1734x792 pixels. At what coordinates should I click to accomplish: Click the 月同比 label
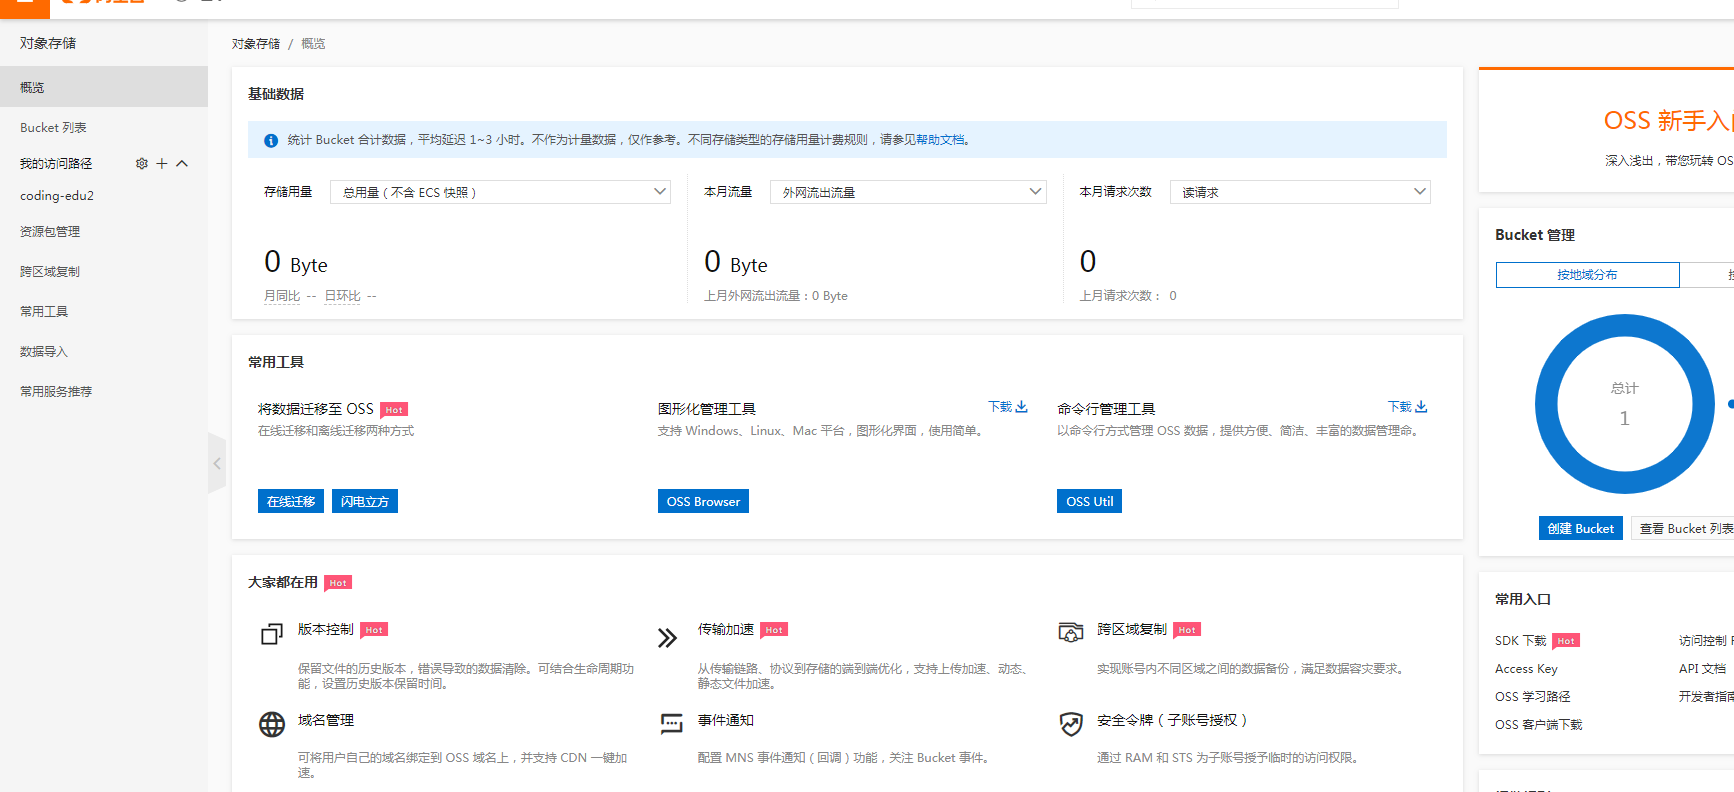coord(282,296)
